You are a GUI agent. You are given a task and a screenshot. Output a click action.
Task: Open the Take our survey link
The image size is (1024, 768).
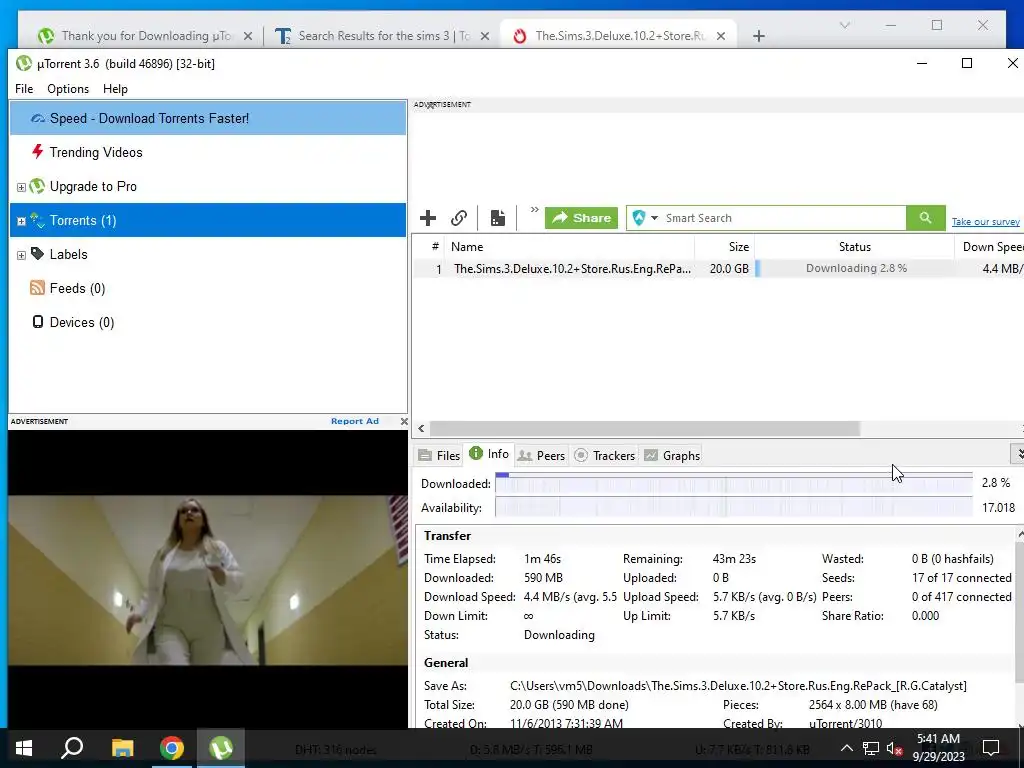[x=985, y=222]
